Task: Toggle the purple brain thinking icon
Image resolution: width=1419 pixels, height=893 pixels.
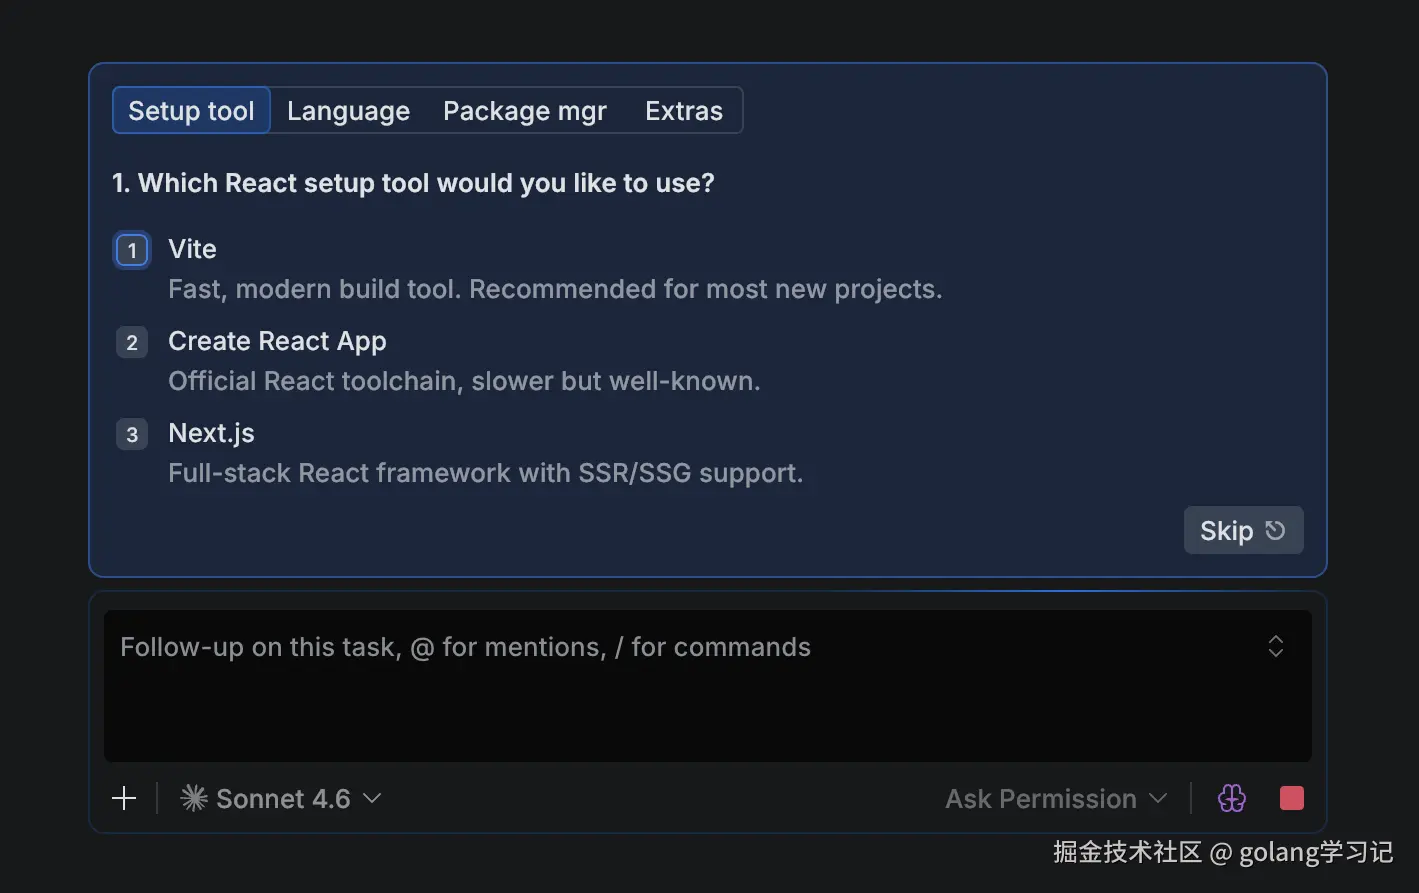Action: coord(1232,798)
